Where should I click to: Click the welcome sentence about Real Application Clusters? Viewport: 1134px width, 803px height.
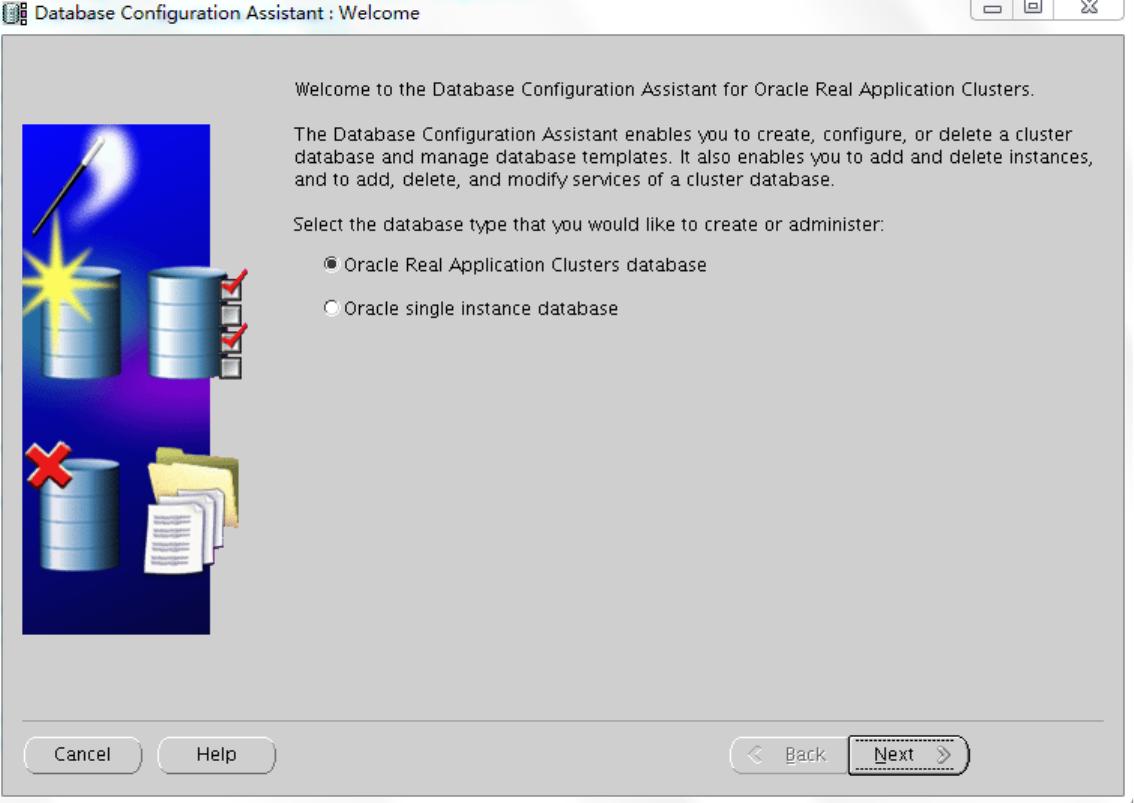(x=664, y=90)
